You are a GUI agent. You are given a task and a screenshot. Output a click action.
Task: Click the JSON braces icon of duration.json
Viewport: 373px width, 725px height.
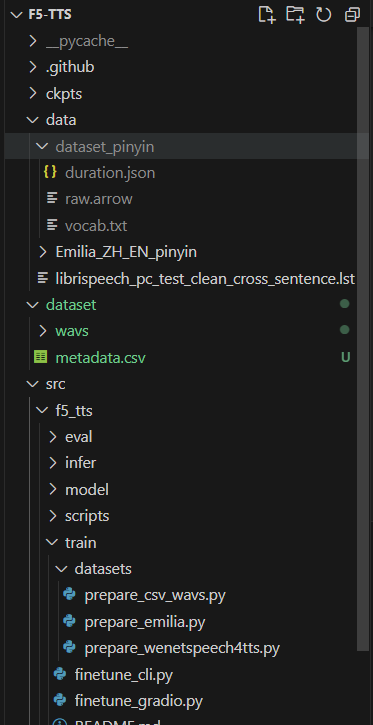coord(50,172)
